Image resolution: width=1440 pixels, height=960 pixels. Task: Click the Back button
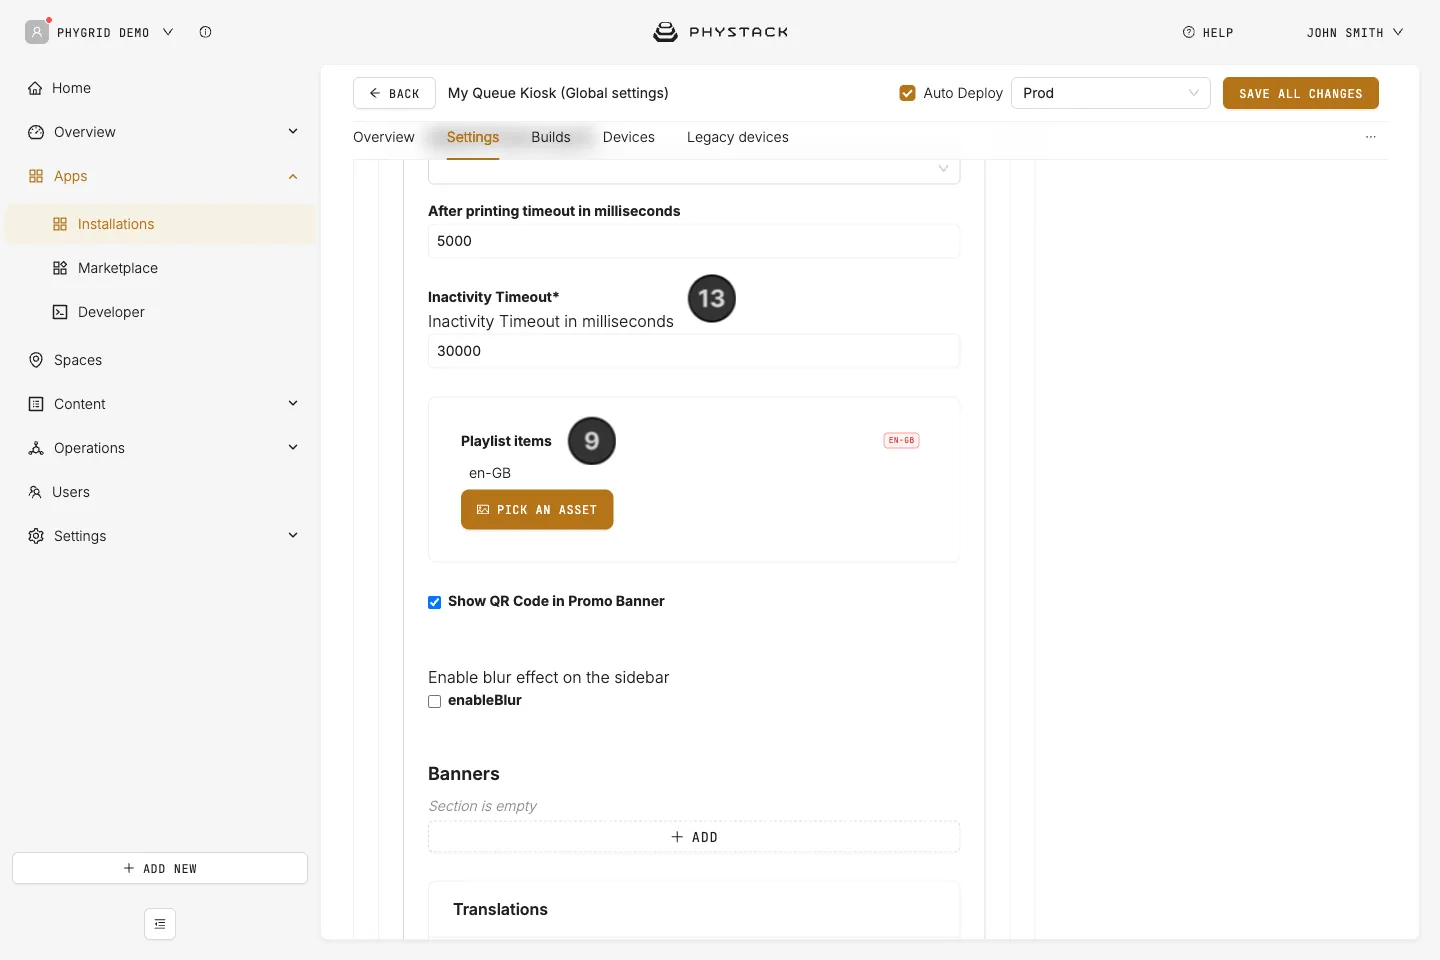[x=394, y=93]
